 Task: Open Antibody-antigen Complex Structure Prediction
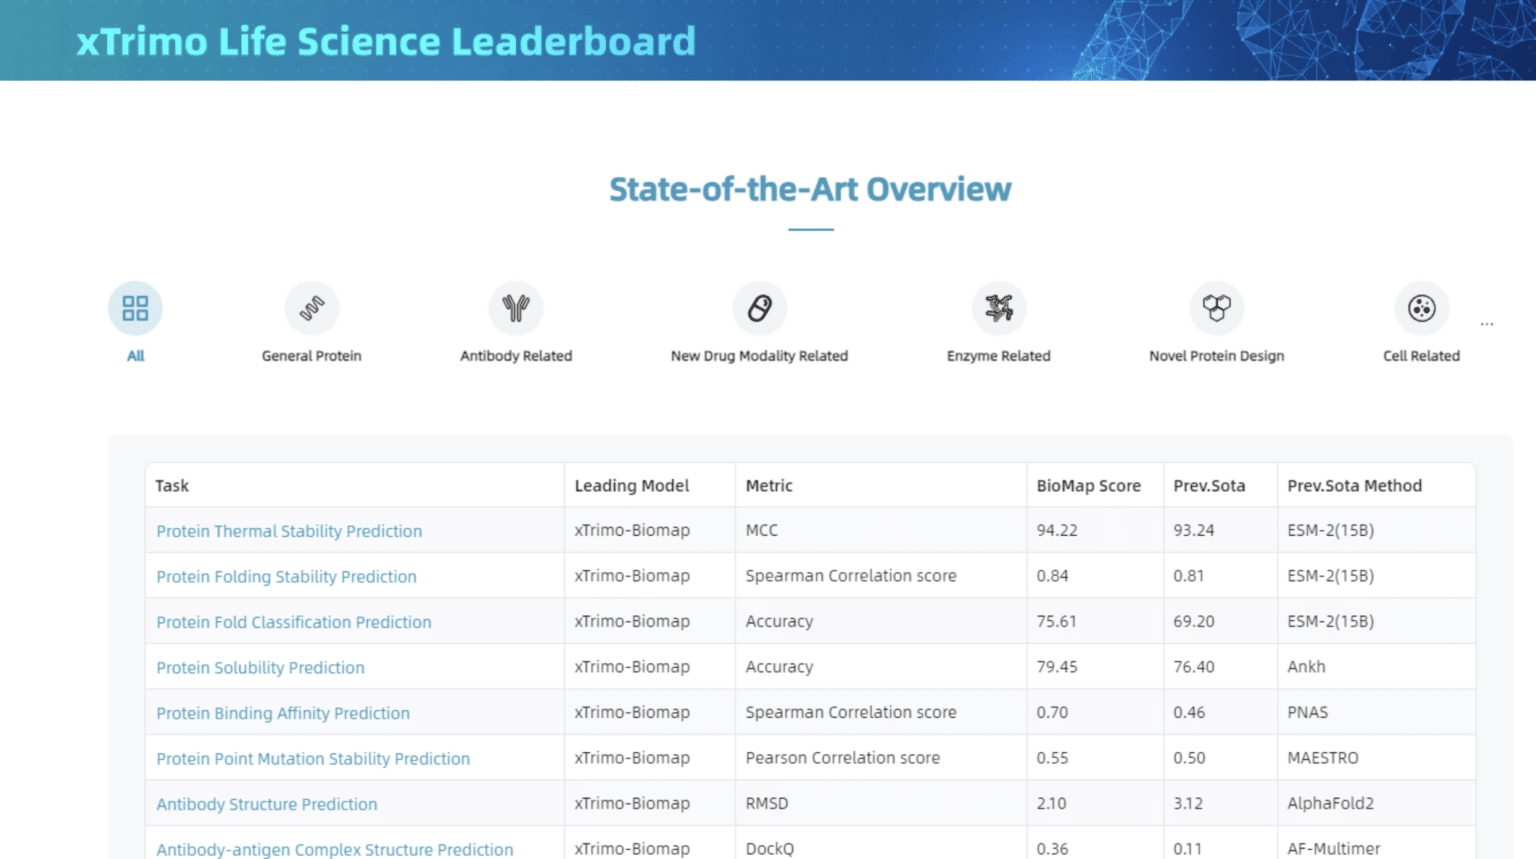click(334, 849)
